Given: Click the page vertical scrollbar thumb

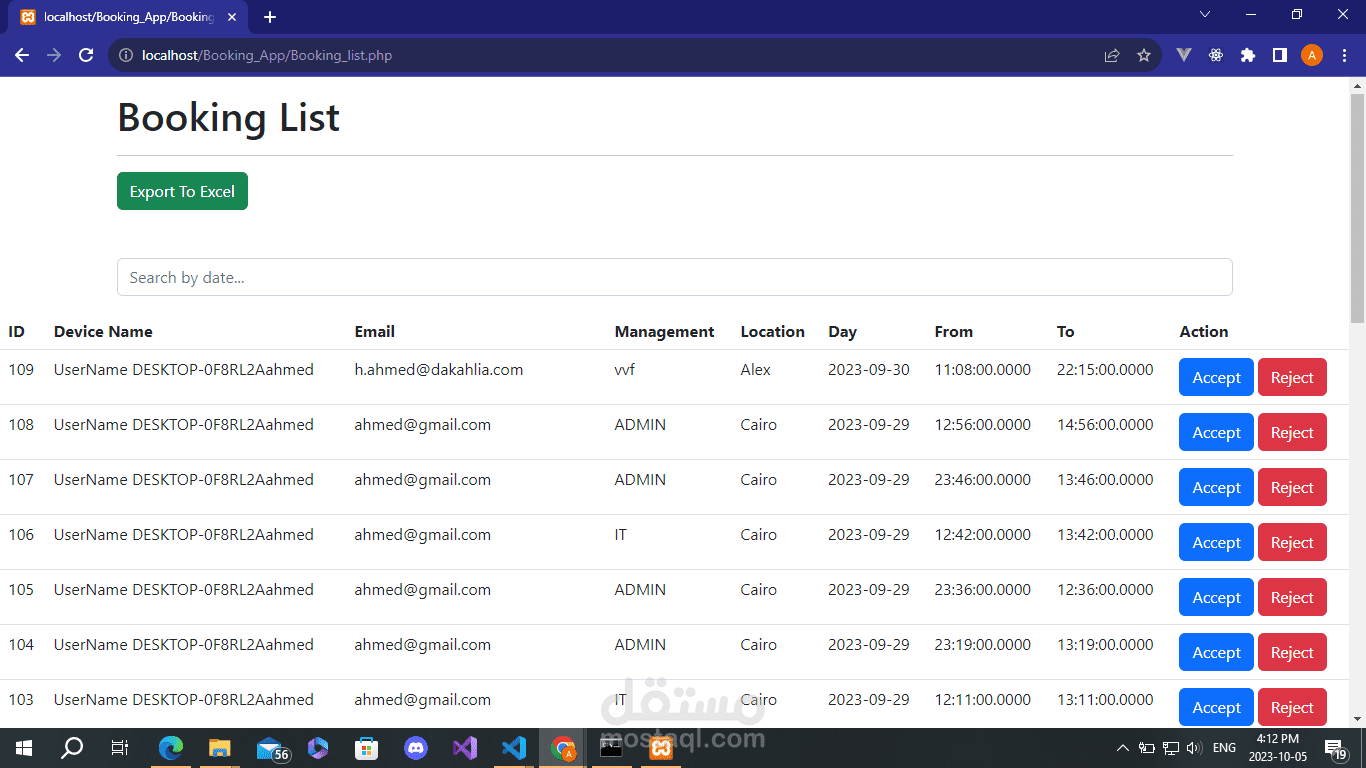Looking at the screenshot, I should point(1357,208).
